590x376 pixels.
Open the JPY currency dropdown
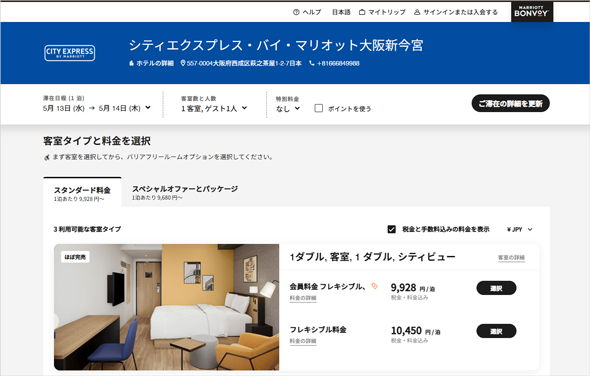[520, 229]
